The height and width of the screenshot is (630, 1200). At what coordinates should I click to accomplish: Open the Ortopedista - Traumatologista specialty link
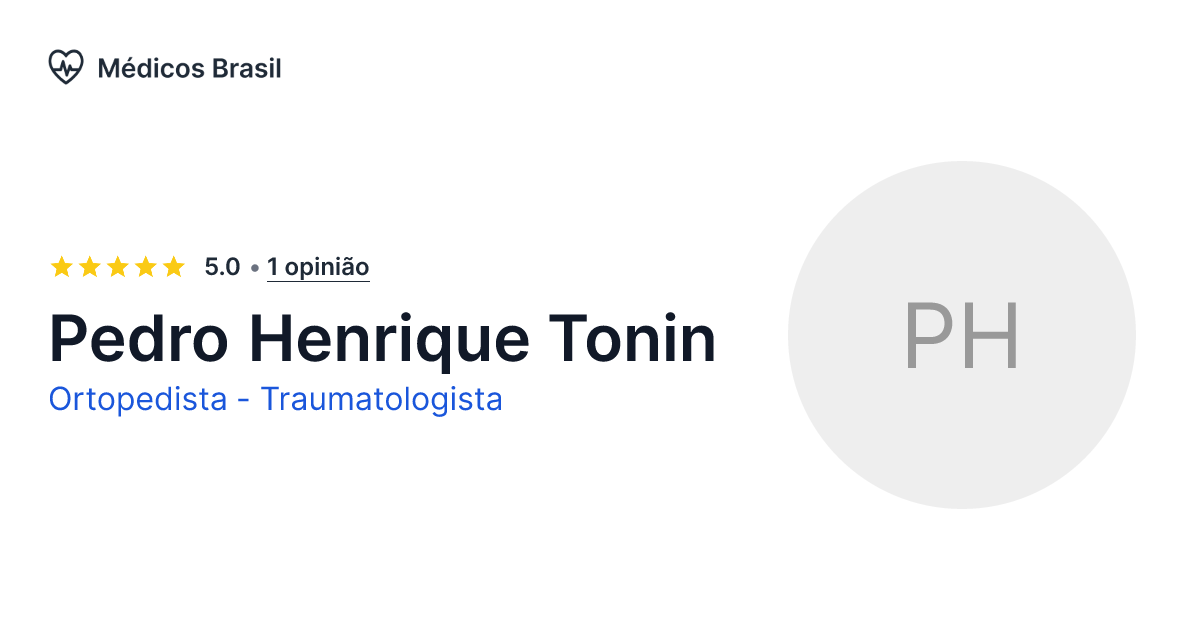[276, 399]
